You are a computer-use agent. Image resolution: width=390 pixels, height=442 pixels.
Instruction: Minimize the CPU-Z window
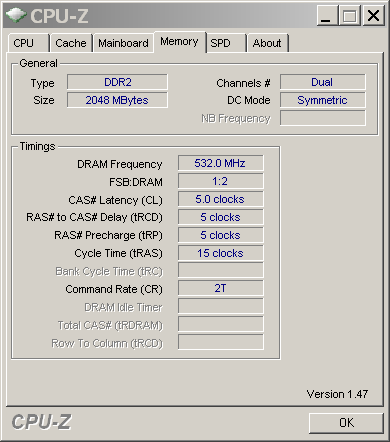pos(326,16)
